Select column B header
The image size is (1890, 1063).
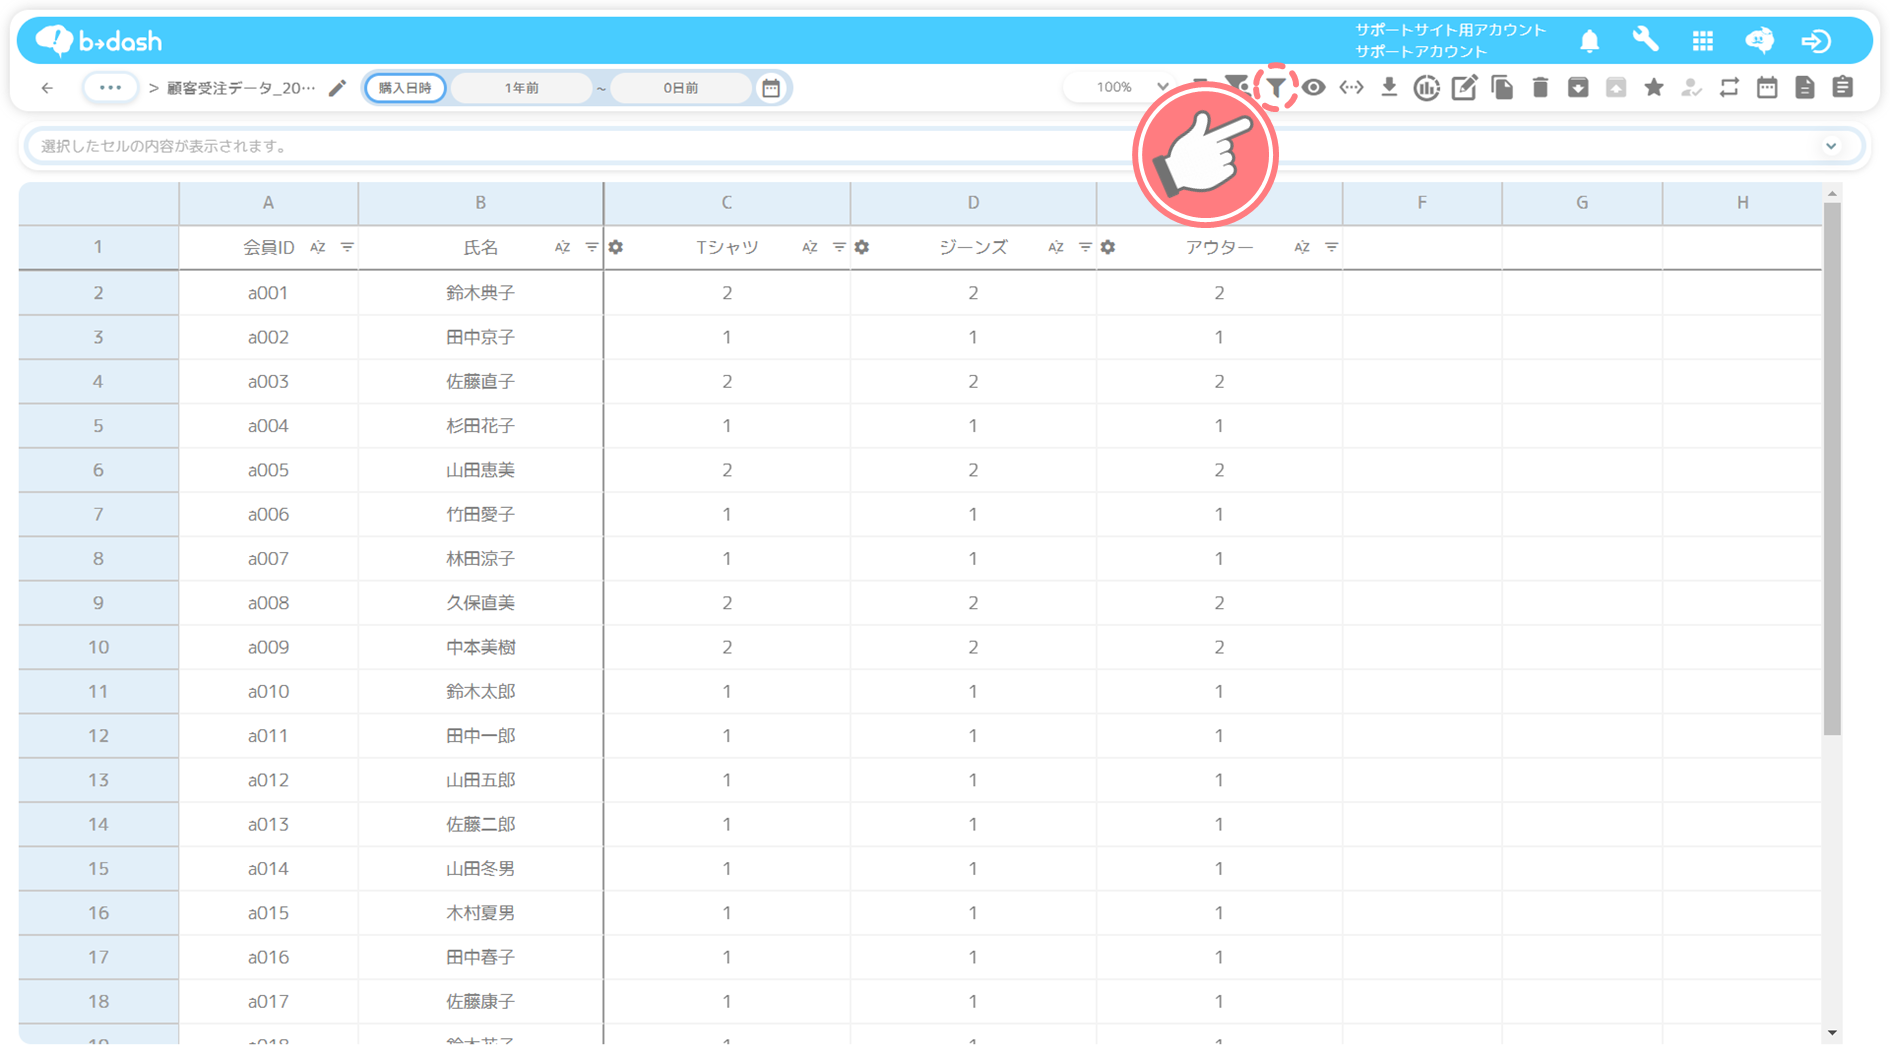pyautogui.click(x=480, y=203)
